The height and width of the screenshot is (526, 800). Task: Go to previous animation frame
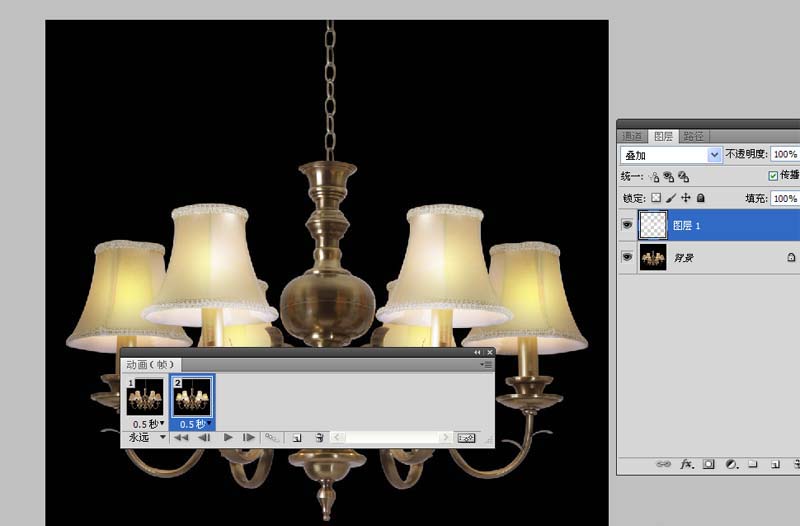204,438
